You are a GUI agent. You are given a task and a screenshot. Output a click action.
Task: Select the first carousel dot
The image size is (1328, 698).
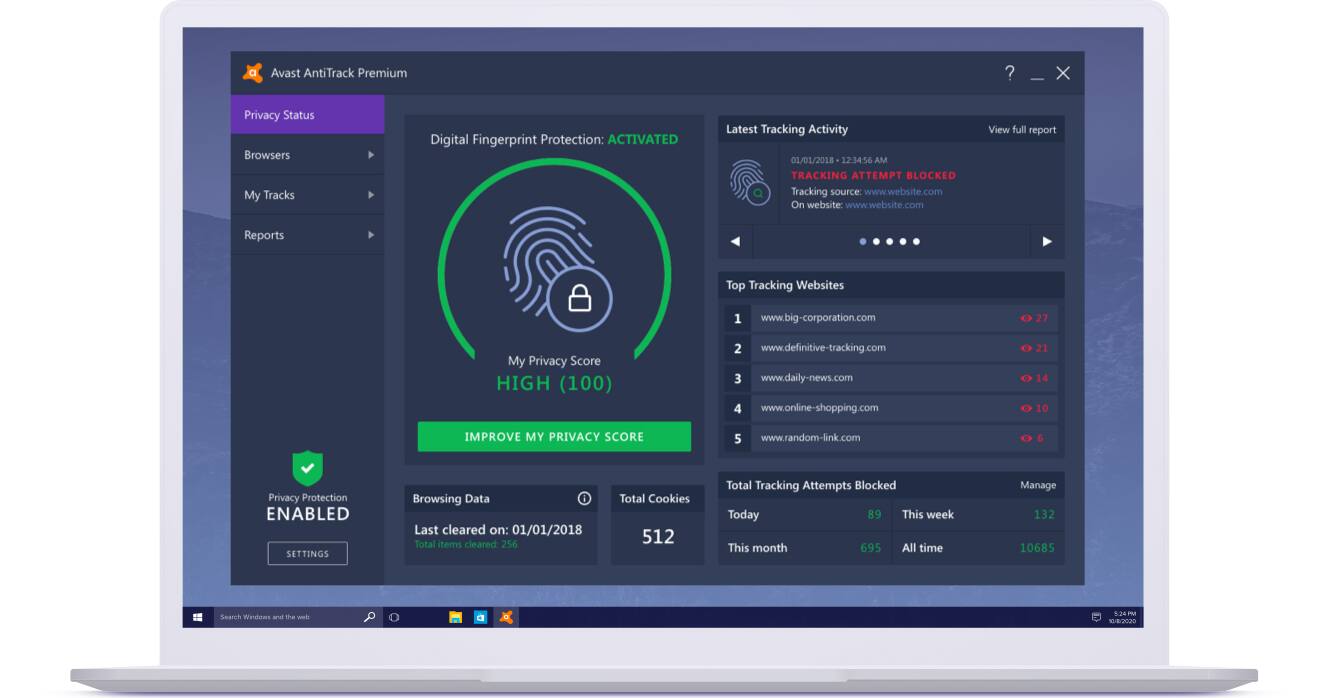click(863, 241)
